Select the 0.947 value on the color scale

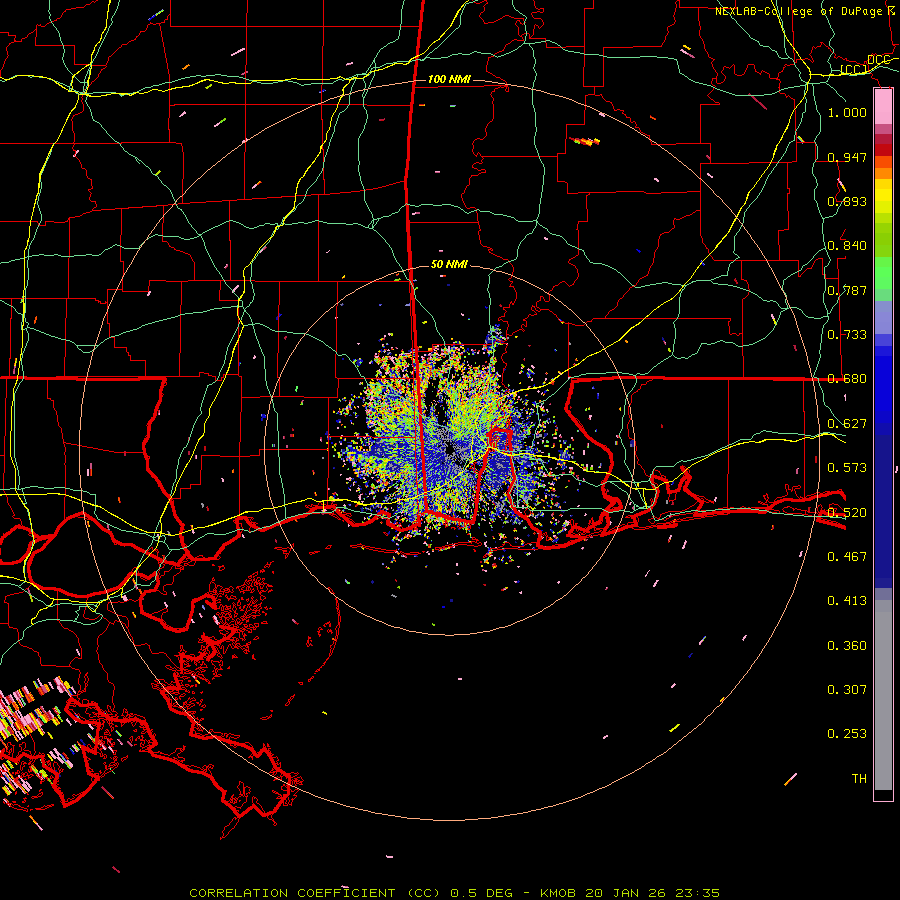point(847,157)
